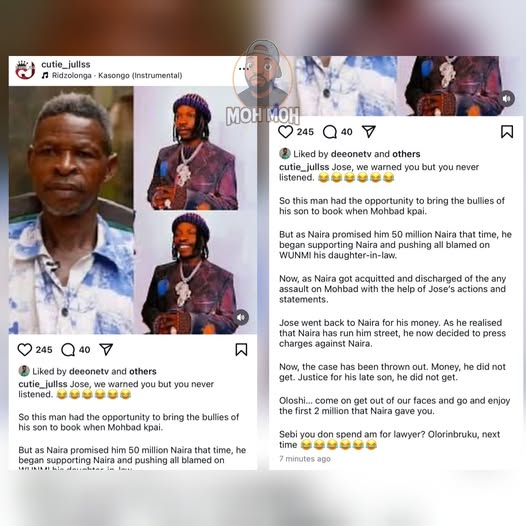
Task: View others who liked the left post
Action: click(143, 371)
